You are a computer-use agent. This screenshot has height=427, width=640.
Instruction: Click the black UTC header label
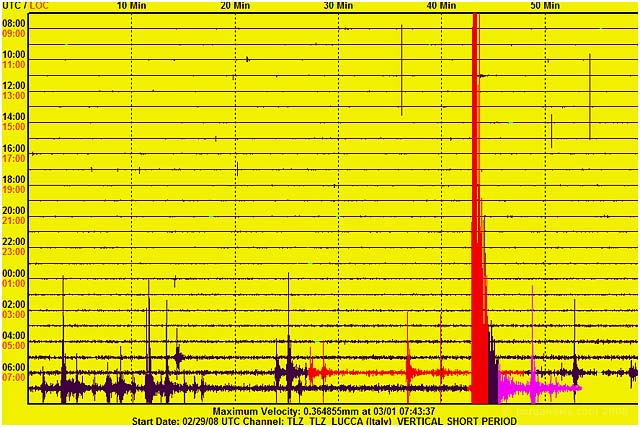coord(10,6)
